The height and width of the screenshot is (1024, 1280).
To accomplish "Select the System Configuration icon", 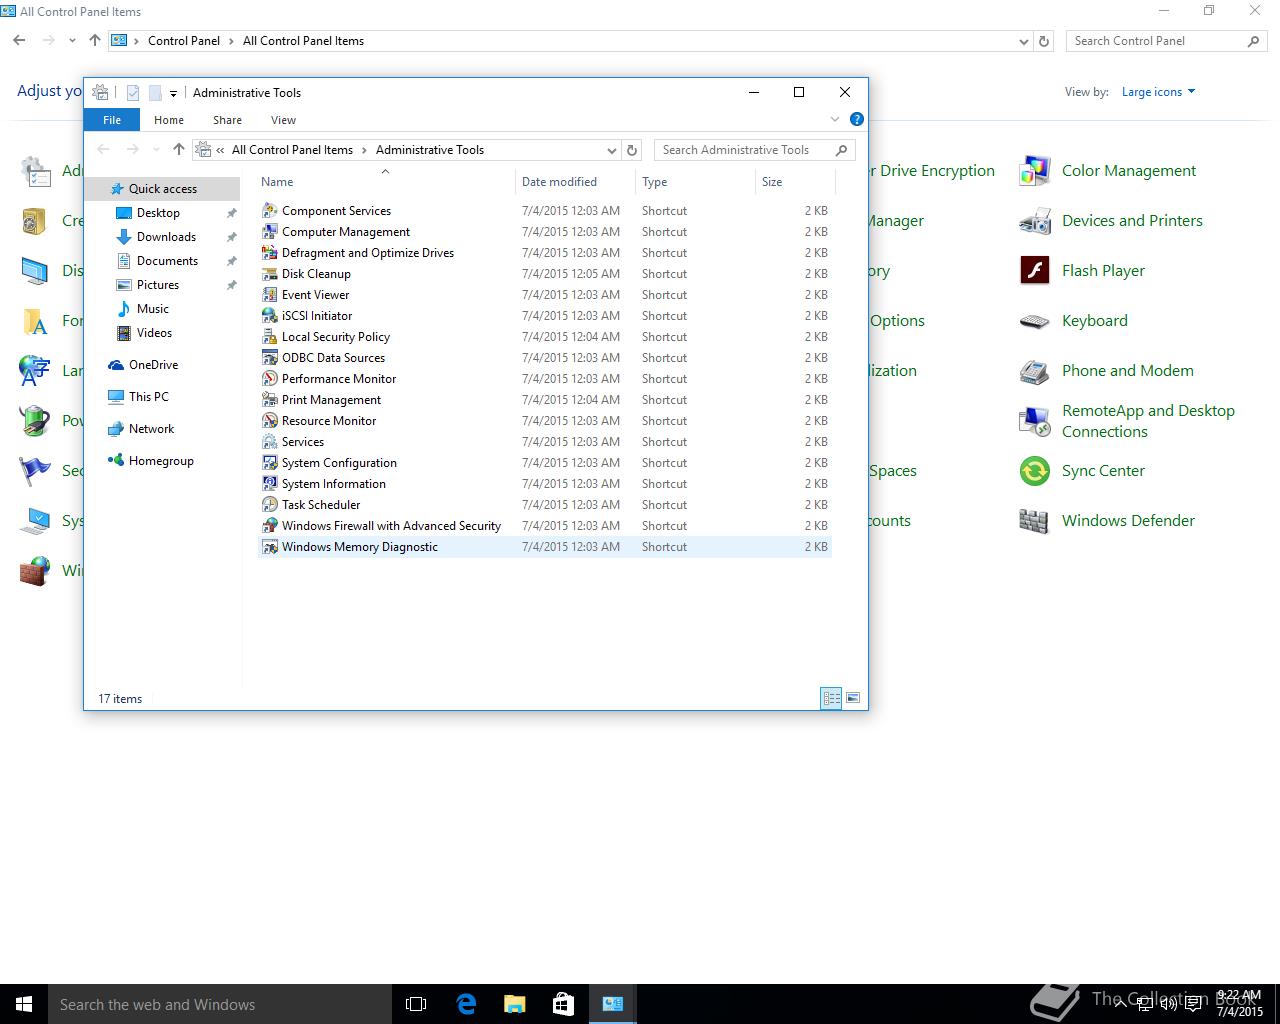I will [269, 463].
